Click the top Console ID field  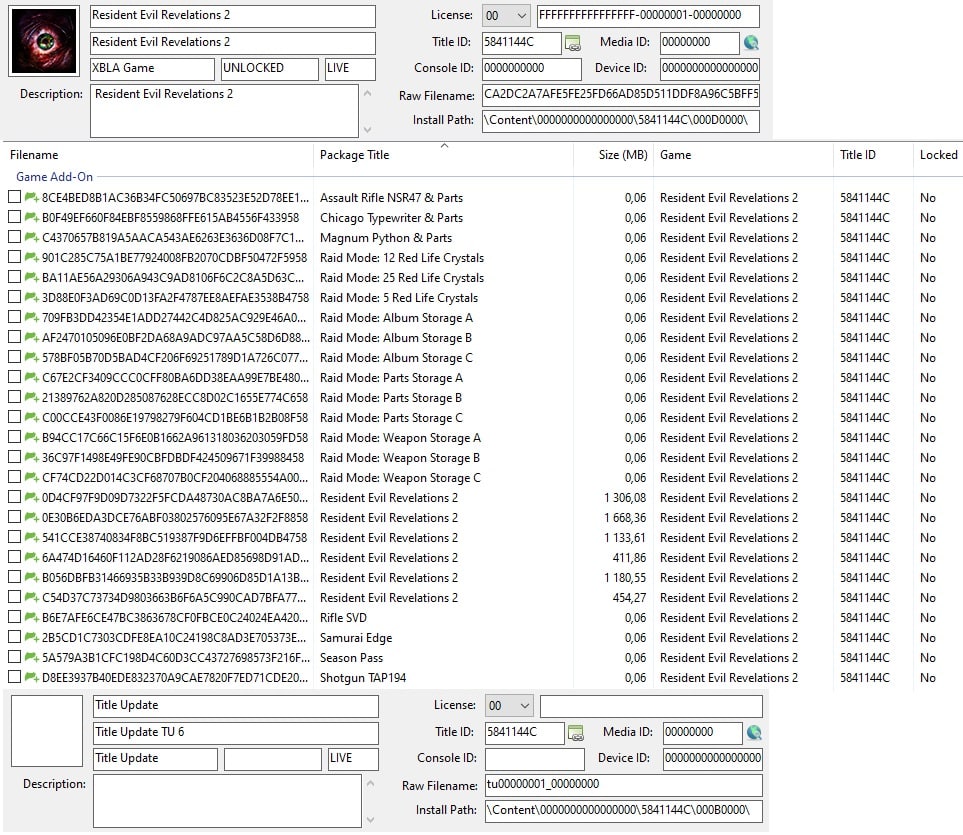tap(532, 68)
